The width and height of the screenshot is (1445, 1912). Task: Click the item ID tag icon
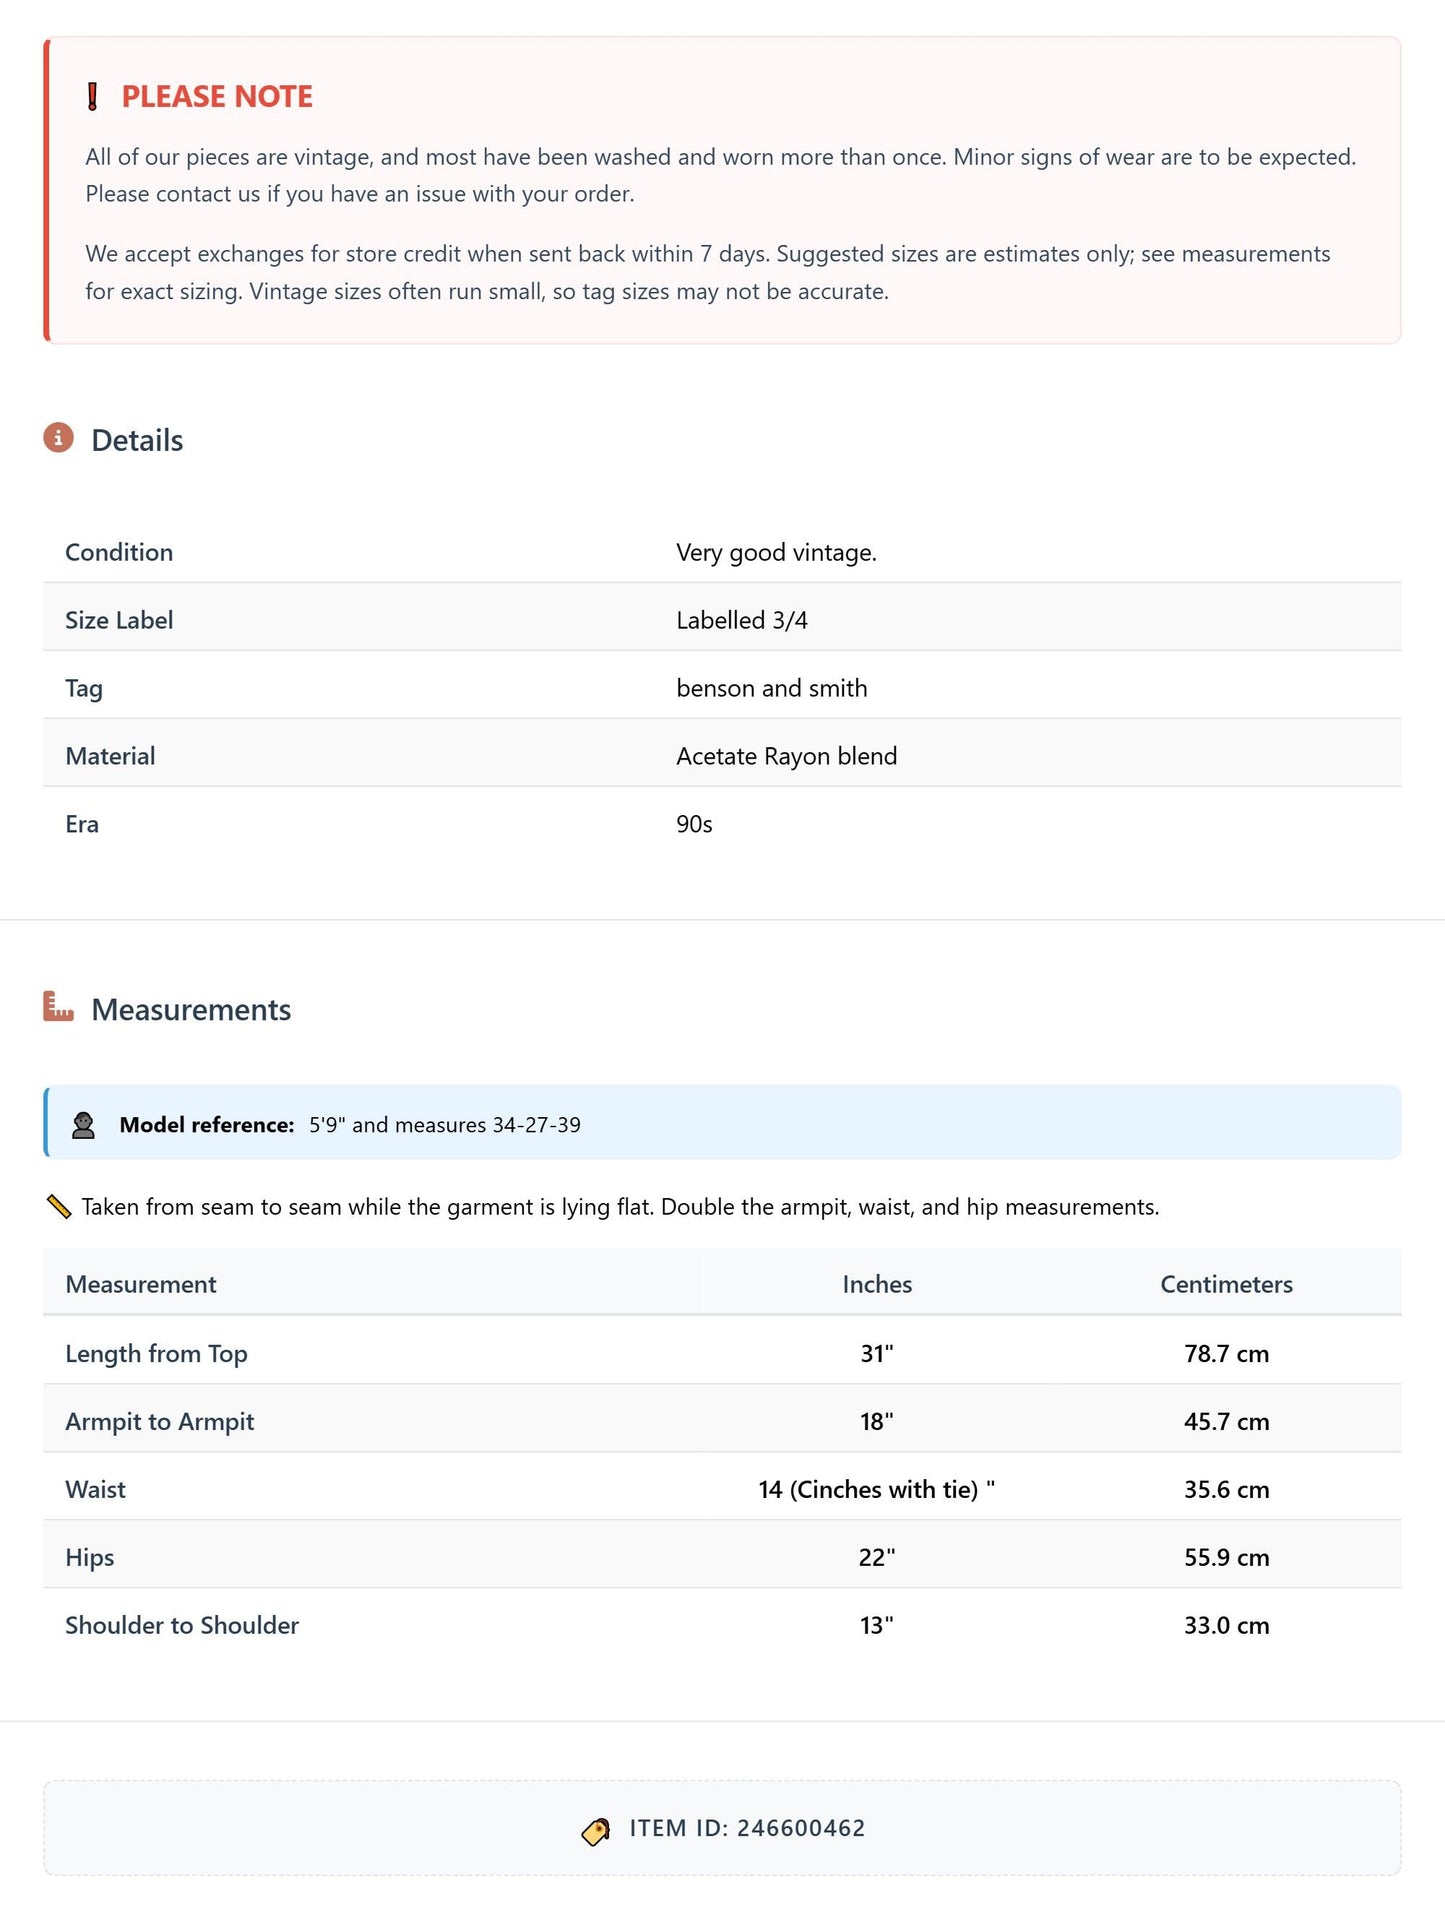tap(596, 1830)
